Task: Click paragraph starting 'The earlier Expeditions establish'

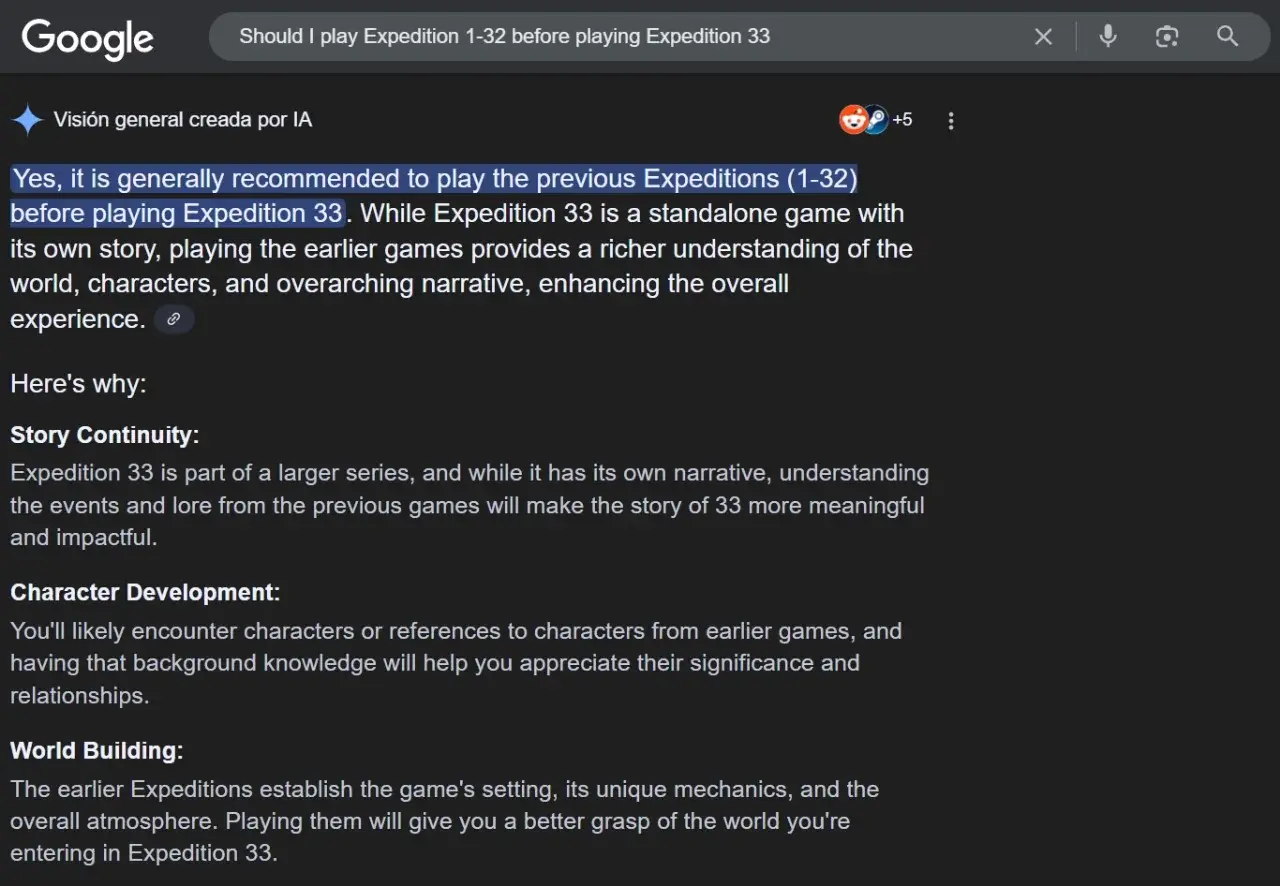Action: click(445, 821)
